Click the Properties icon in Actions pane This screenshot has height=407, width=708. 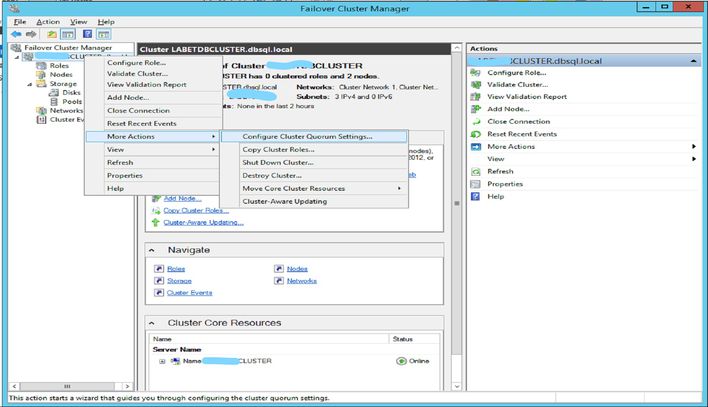(x=475, y=184)
